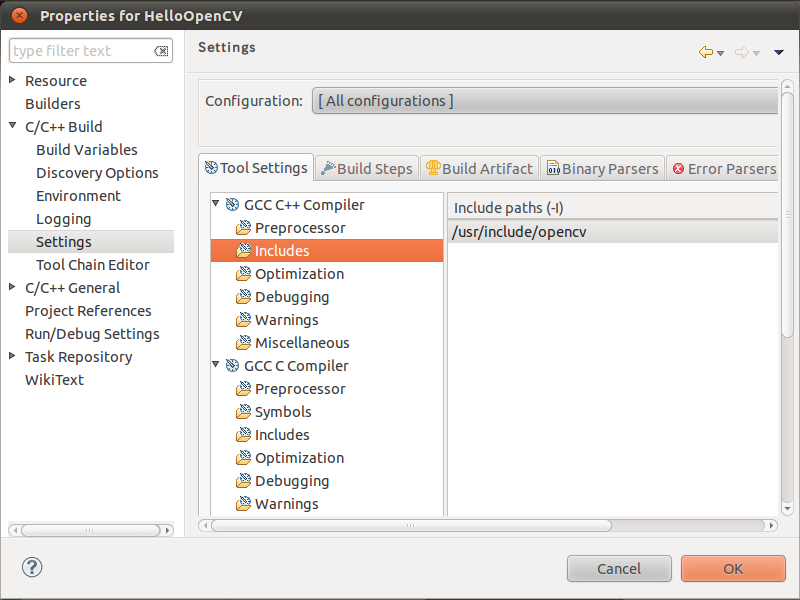Click the settings panel scrollbar right arrow
Image resolution: width=800 pixels, height=600 pixels.
pyautogui.click(x=771, y=525)
